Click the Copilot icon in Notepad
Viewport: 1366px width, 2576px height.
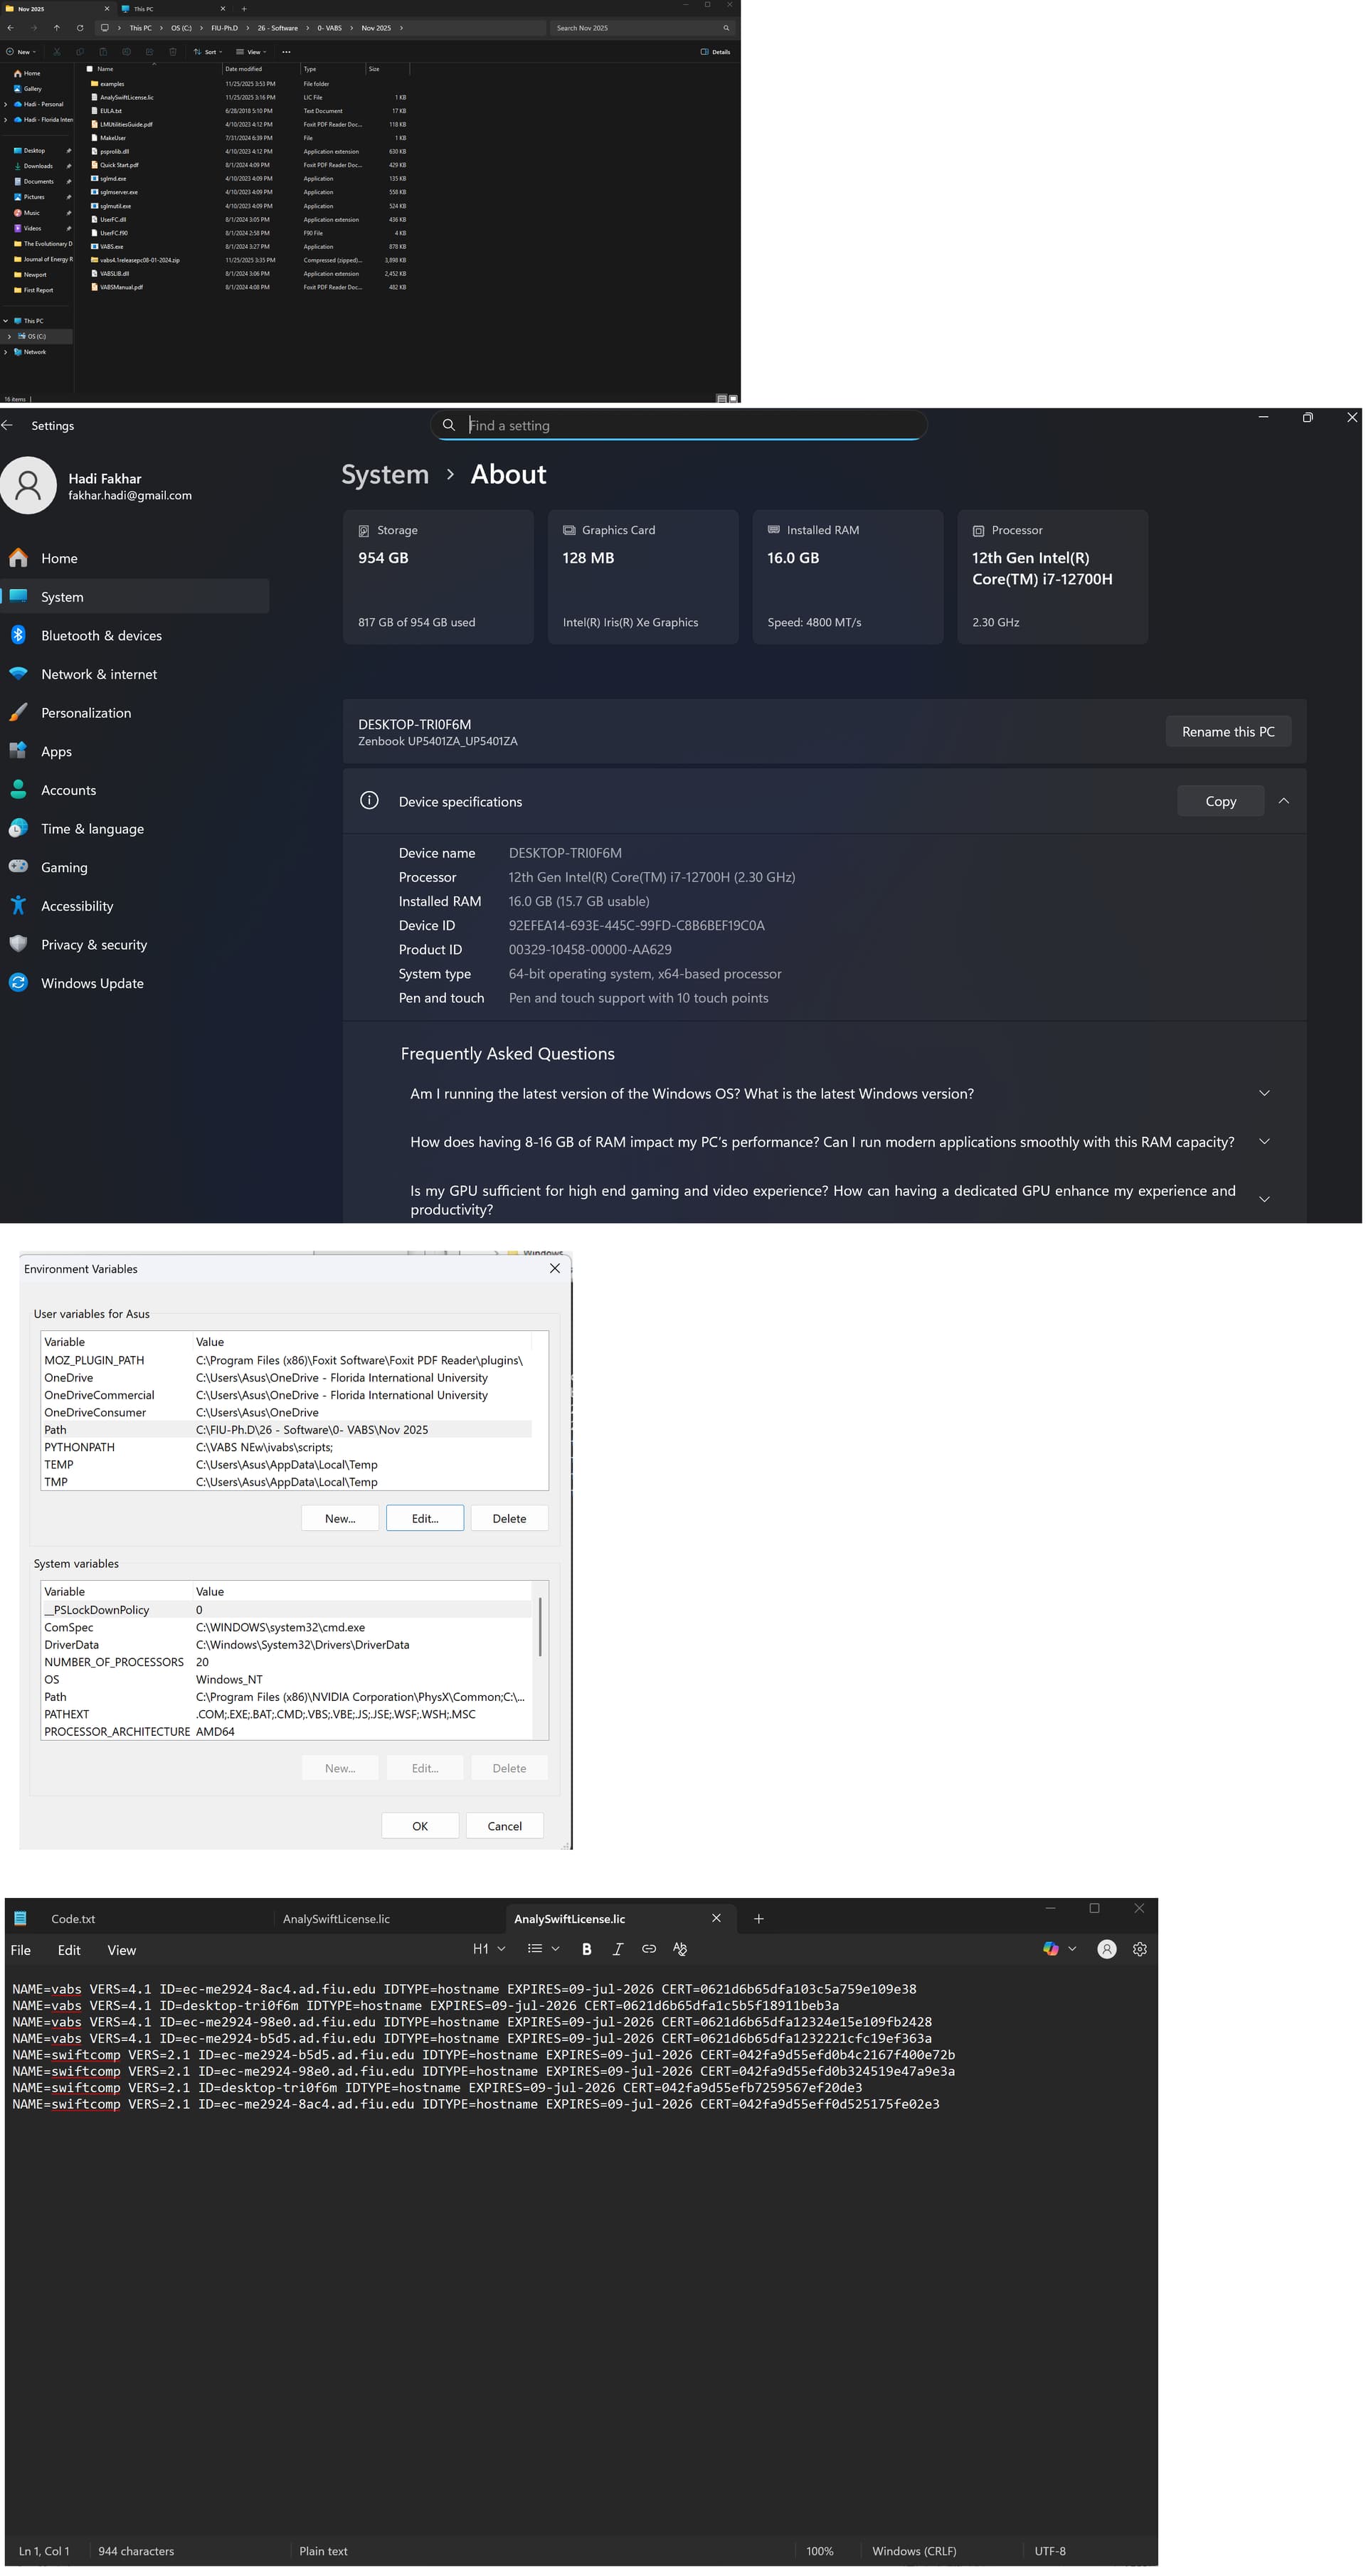[x=1050, y=1949]
